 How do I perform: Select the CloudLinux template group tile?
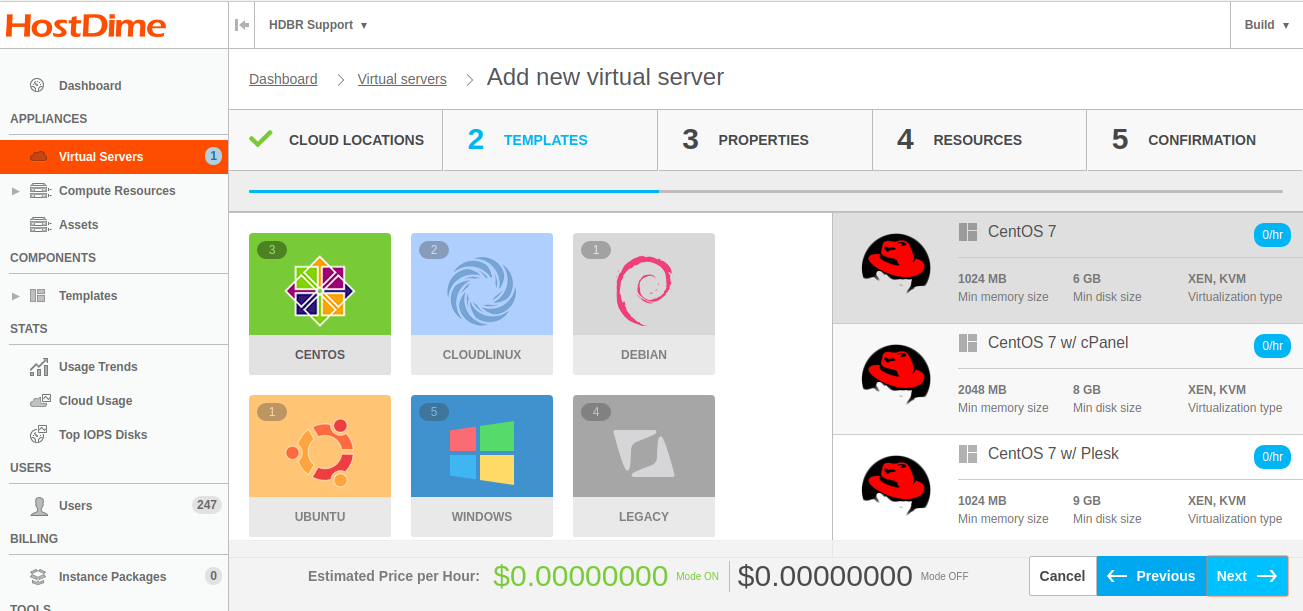tap(482, 304)
